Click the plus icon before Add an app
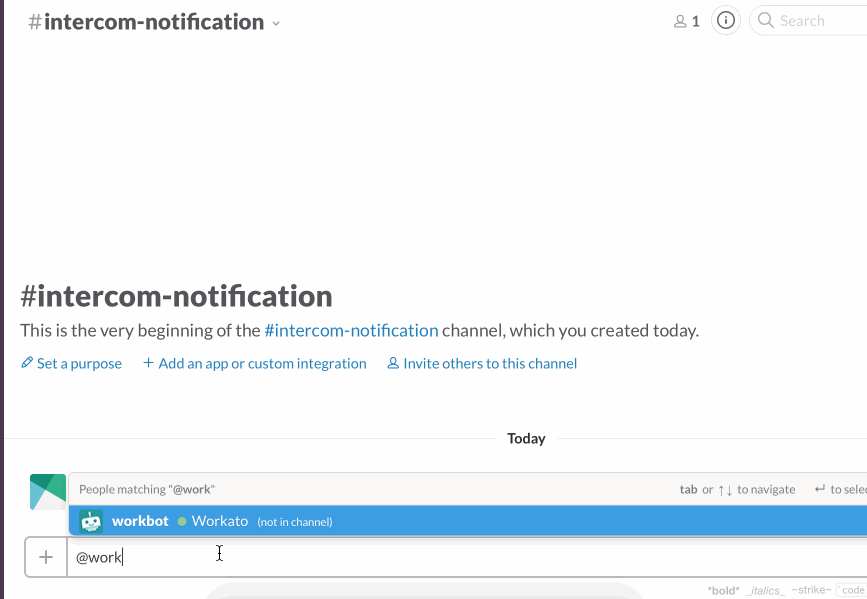Viewport: 867px width, 599px height. (x=148, y=363)
